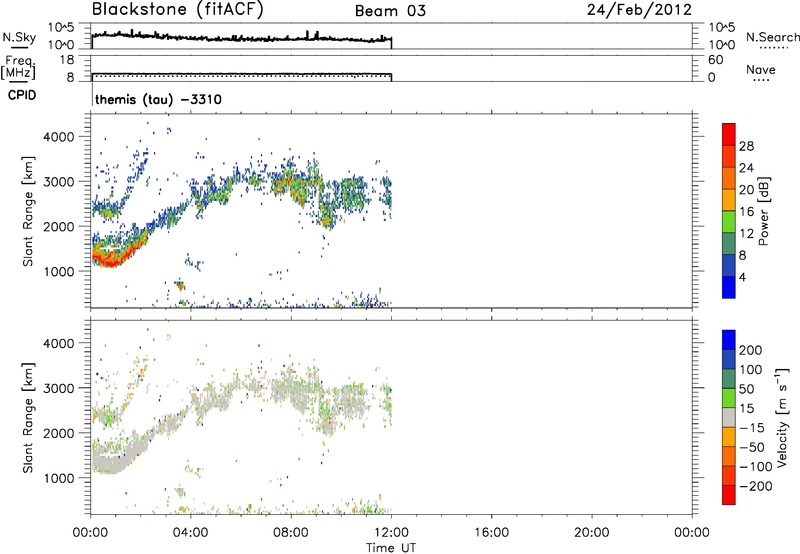Click the Slant Range label of power panel

[28, 211]
